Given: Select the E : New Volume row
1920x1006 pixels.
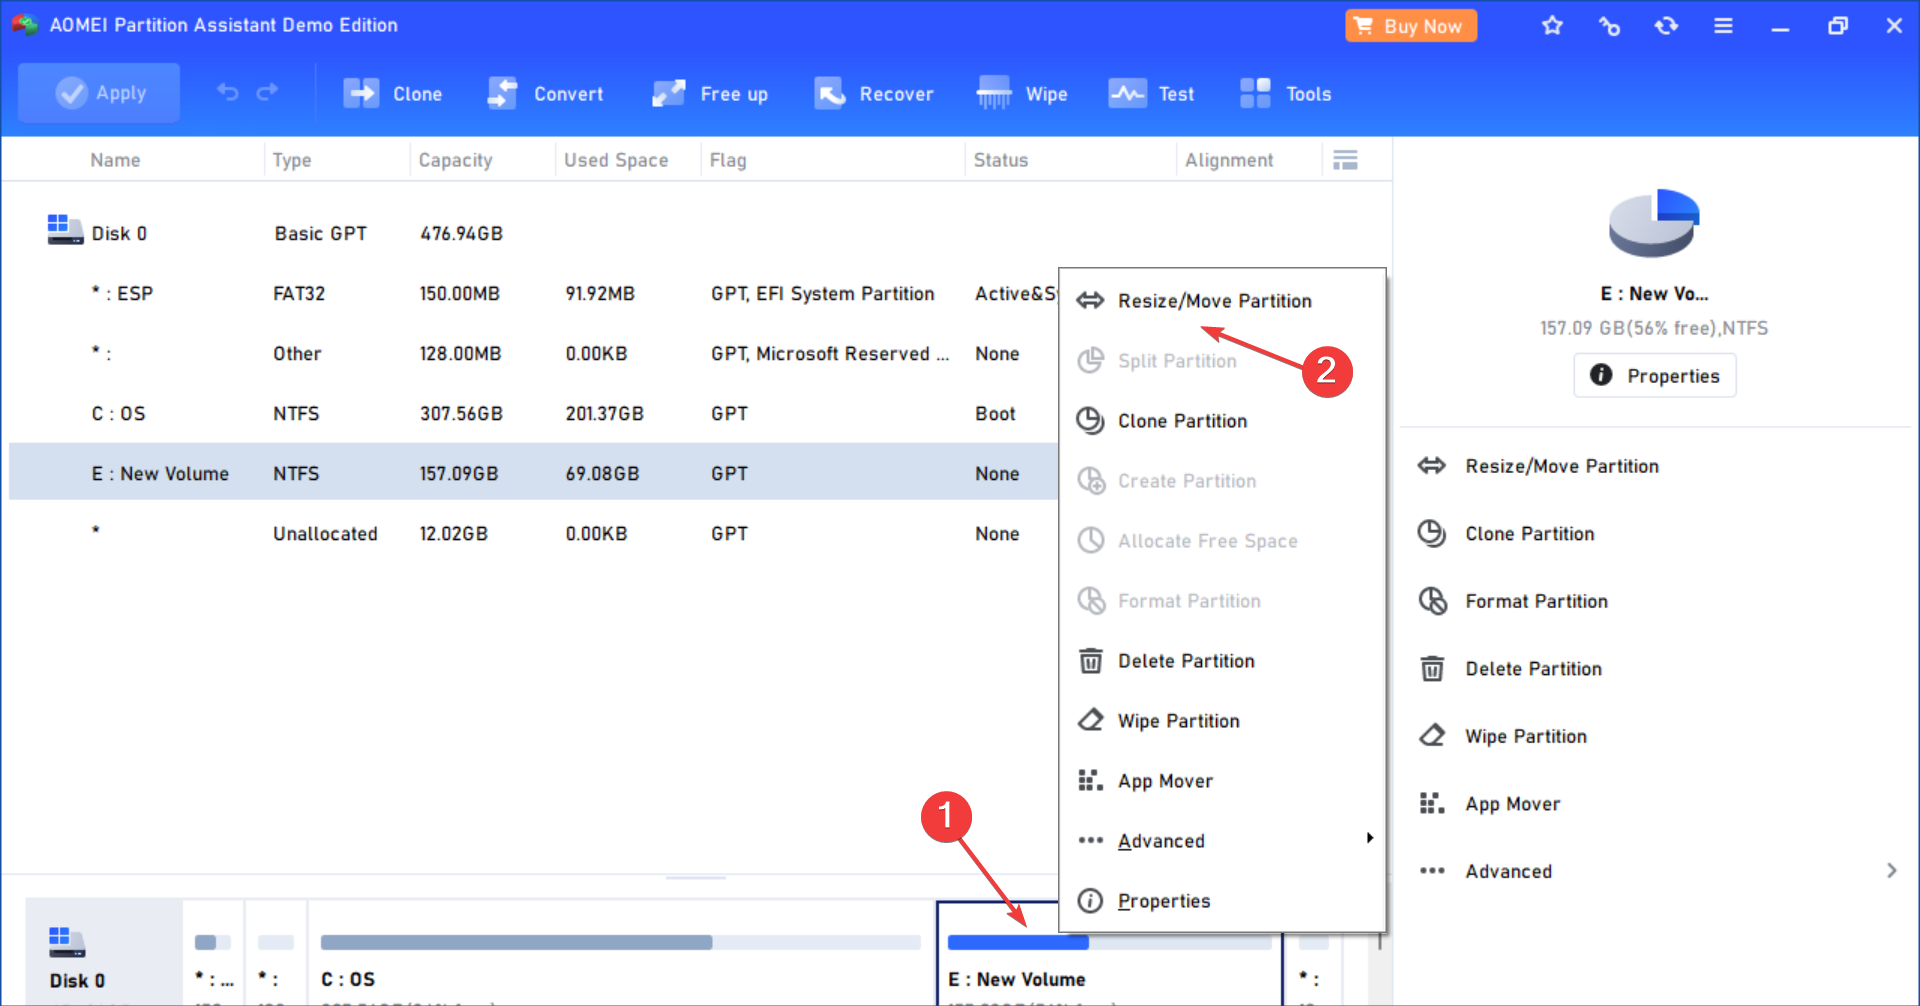Looking at the screenshot, I should (x=534, y=473).
